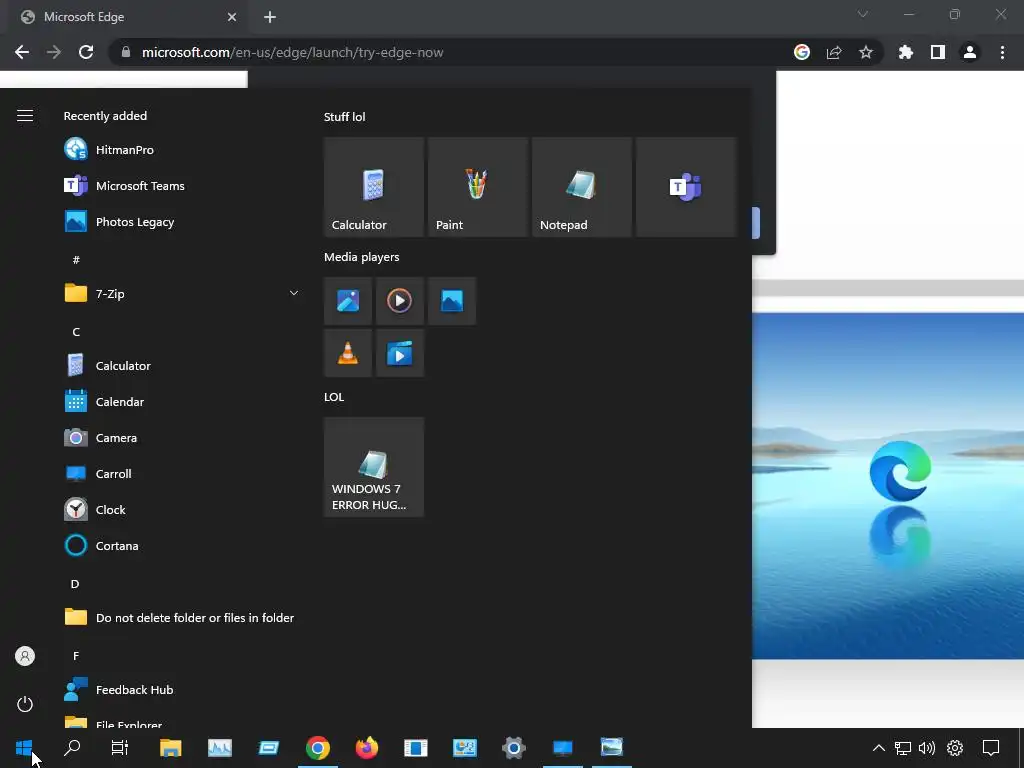1024x768 pixels.
Task: Open the Media Player tile with round play icon
Action: point(400,301)
